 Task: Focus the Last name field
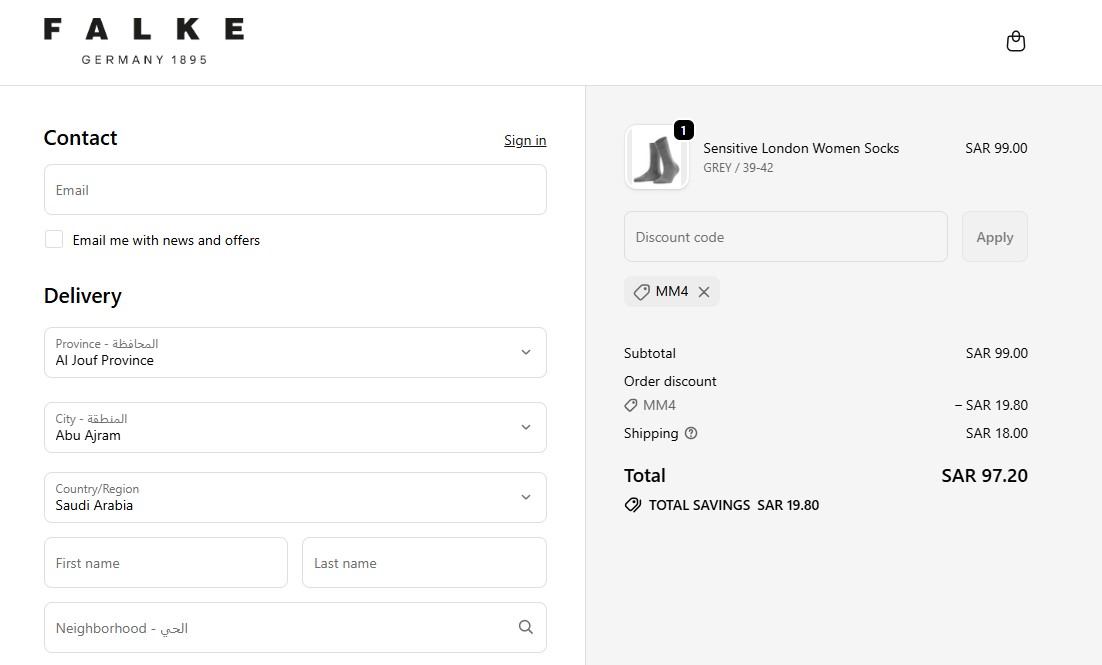click(424, 562)
